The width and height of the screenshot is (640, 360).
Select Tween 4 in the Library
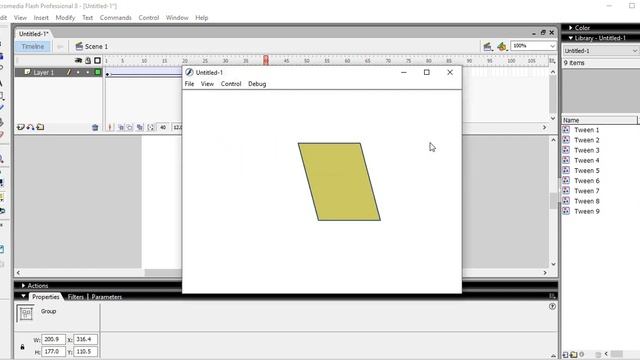pyautogui.click(x=586, y=160)
